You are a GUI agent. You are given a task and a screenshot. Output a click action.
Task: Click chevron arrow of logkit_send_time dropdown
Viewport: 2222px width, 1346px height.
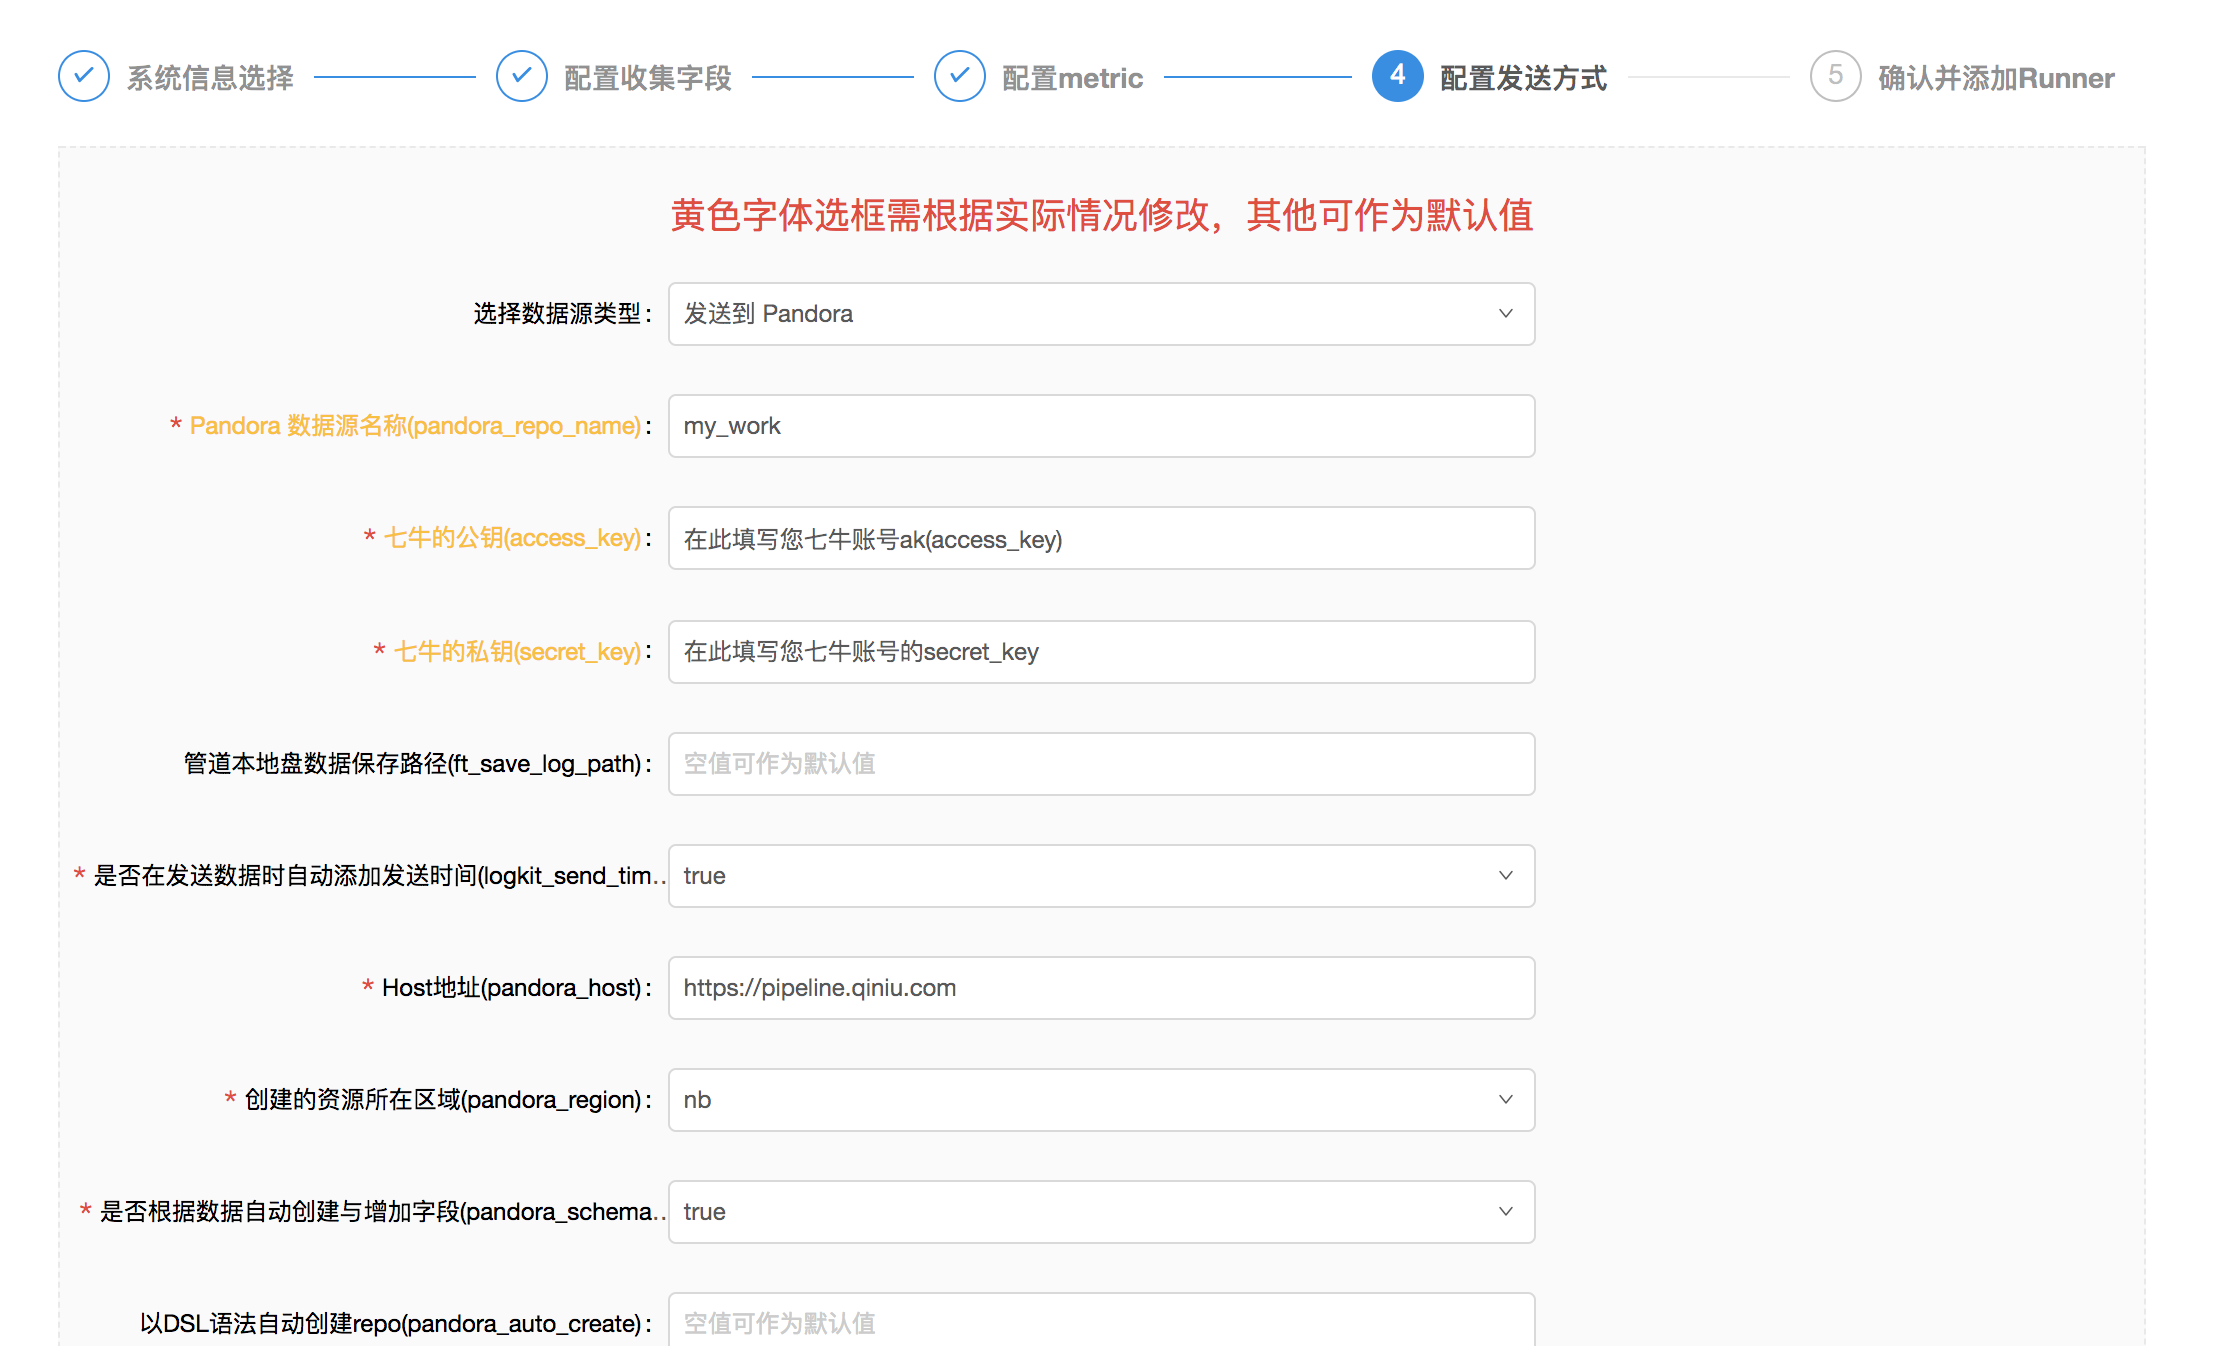click(1506, 876)
